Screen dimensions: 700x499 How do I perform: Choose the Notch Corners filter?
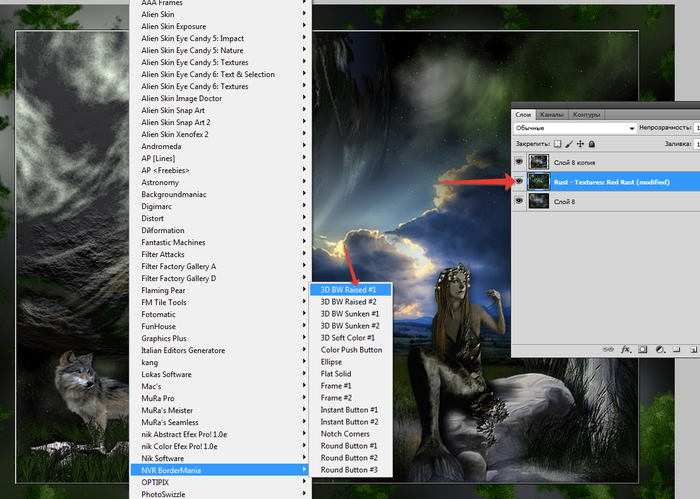350,434
